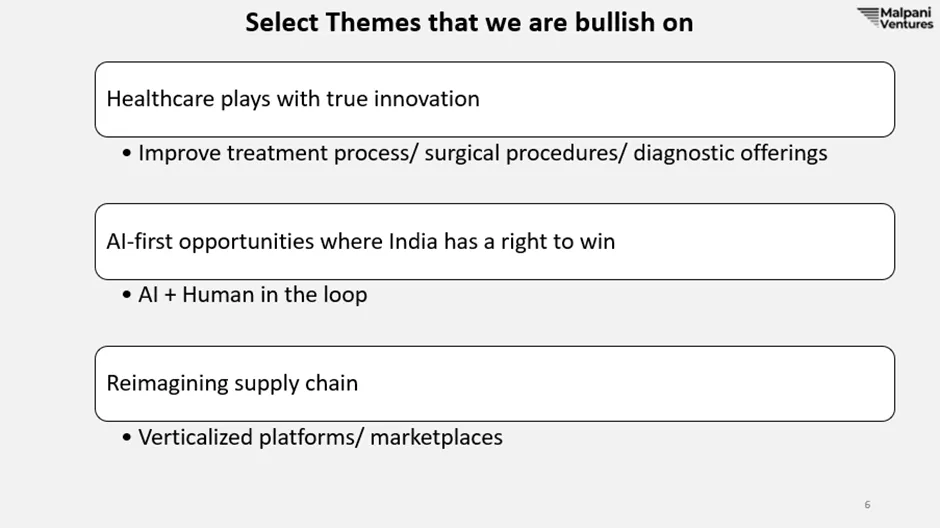
Task: Click the Malpani Ventures striped logo icon
Action: pos(868,17)
